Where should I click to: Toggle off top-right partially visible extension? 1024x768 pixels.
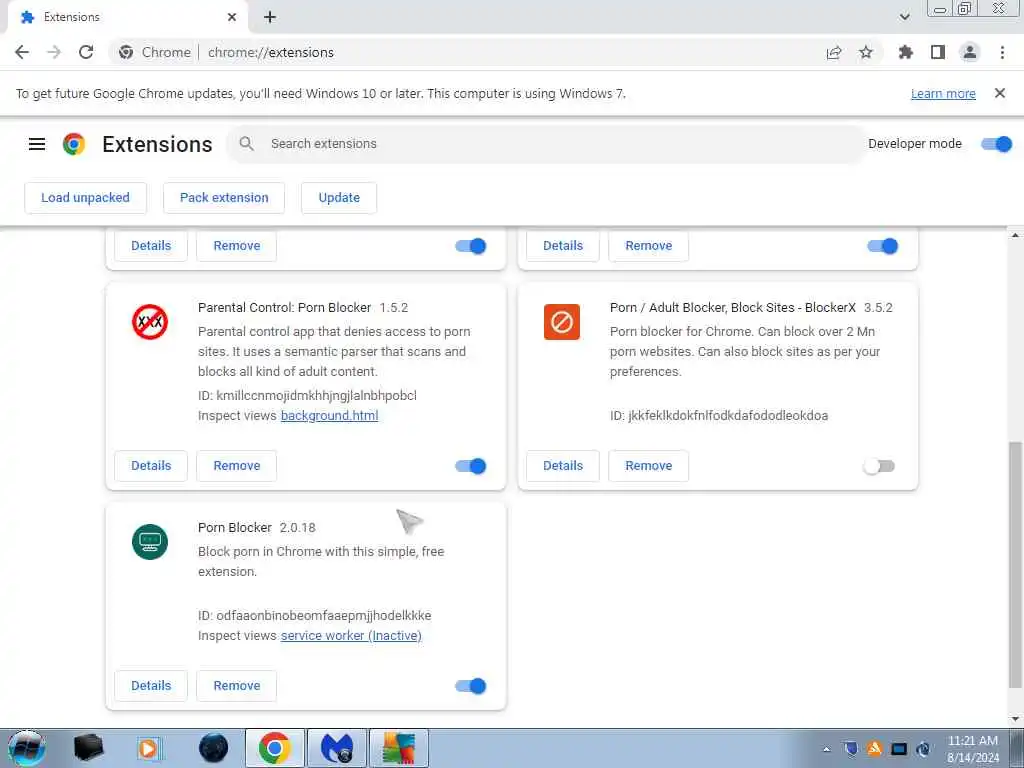883,246
